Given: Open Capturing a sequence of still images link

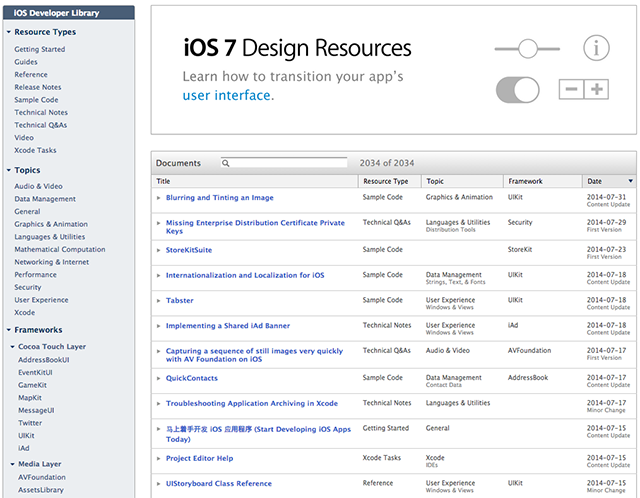Looking at the screenshot, I should [x=254, y=355].
